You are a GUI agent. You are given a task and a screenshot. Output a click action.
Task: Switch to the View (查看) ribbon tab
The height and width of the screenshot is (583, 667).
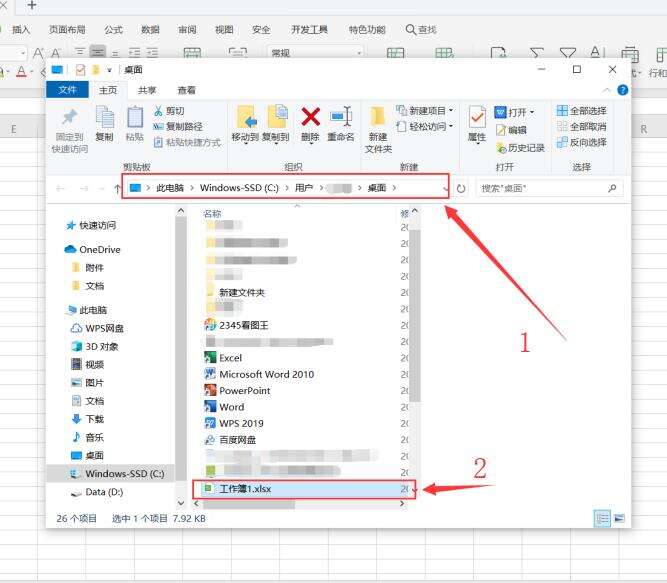(x=186, y=90)
